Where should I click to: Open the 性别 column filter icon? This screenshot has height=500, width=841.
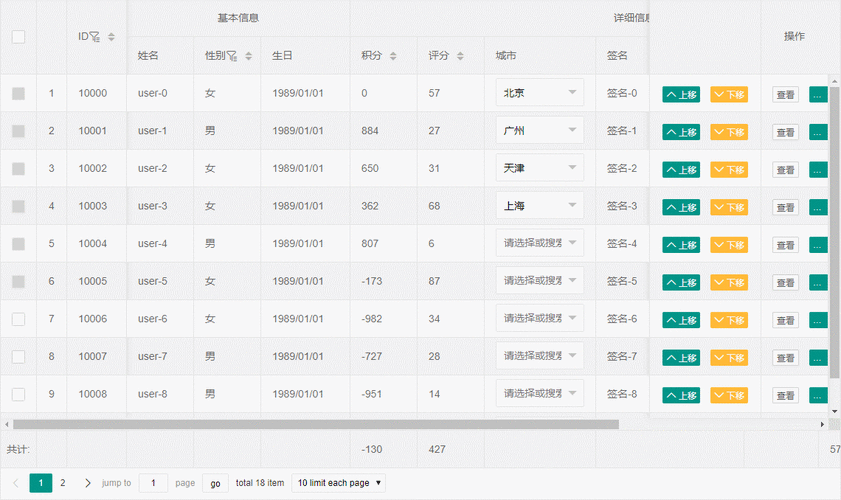[232, 56]
